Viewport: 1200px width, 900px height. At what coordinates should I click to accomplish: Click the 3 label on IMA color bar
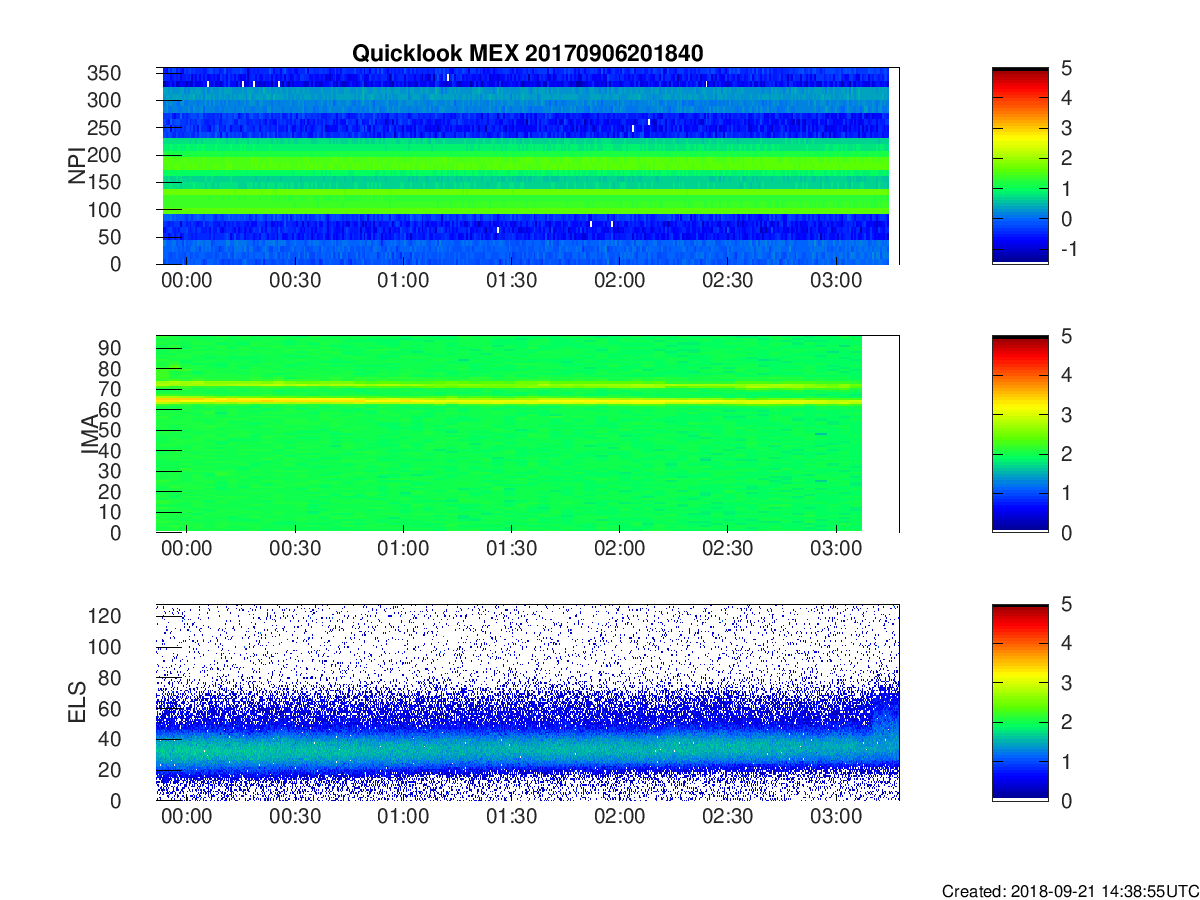point(1066,414)
